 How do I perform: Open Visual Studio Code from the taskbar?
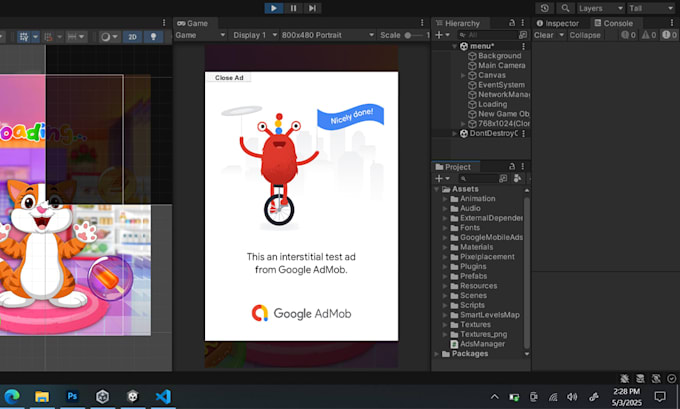[x=163, y=396]
